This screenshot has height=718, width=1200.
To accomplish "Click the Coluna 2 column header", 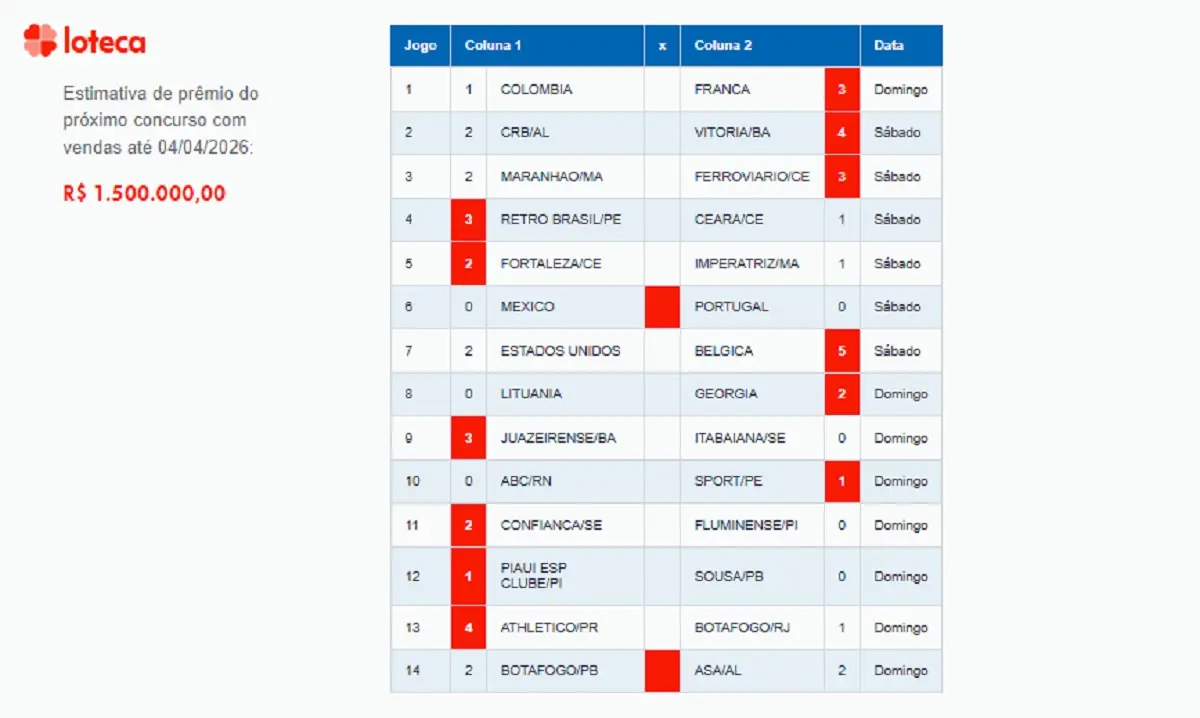I will (x=723, y=46).
